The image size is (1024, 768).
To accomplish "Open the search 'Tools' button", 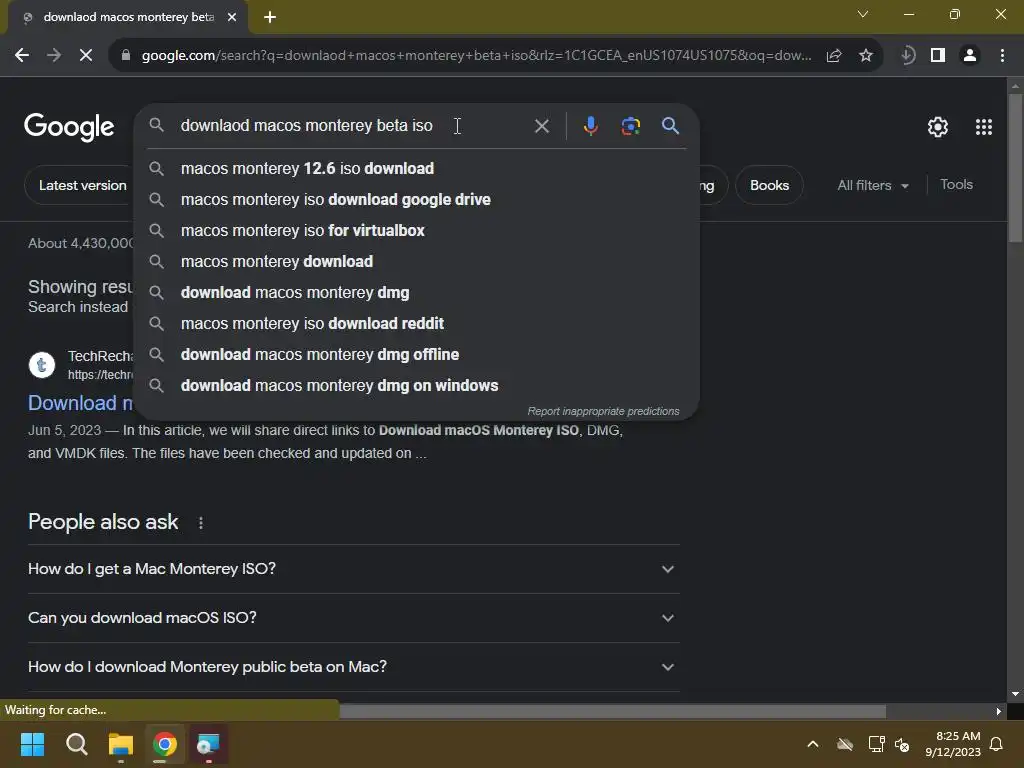I will [x=956, y=185].
